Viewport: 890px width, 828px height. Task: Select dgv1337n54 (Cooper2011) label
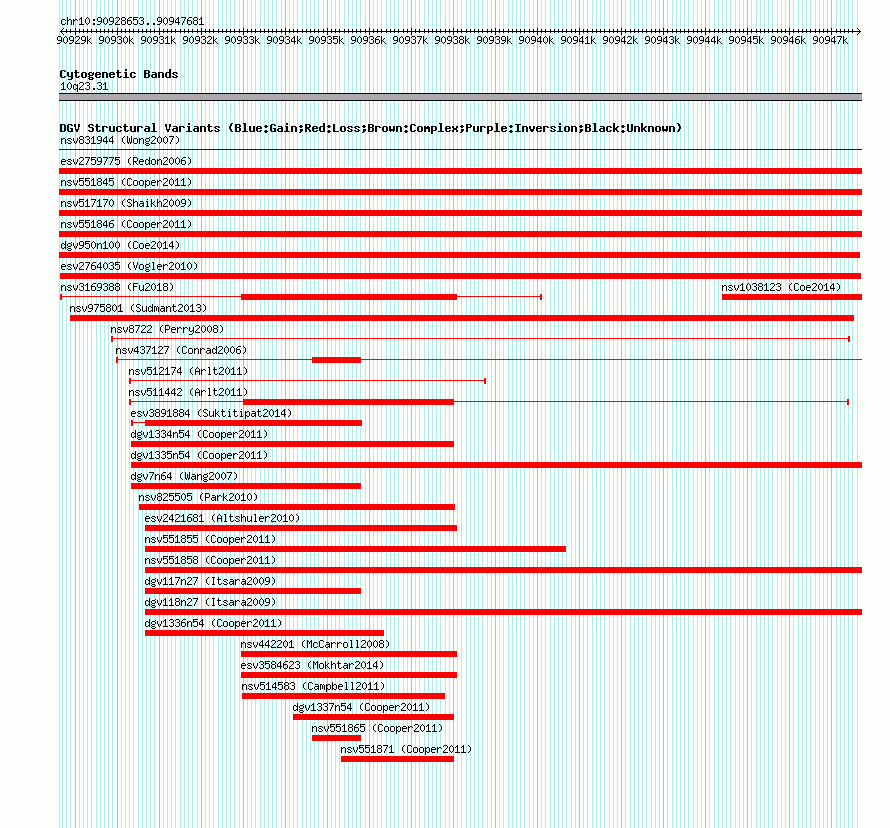click(361, 707)
